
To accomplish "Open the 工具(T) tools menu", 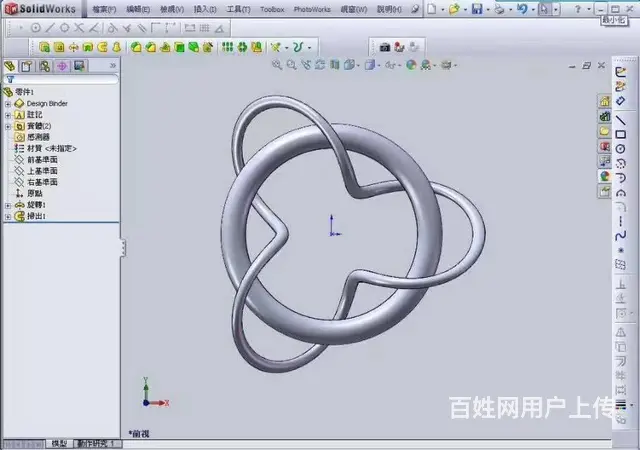I will [238, 9].
